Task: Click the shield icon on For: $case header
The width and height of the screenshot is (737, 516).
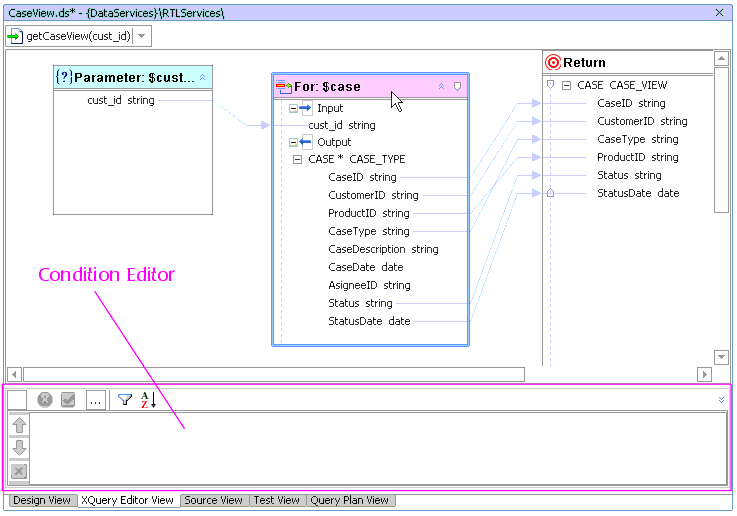Action: 457,86
